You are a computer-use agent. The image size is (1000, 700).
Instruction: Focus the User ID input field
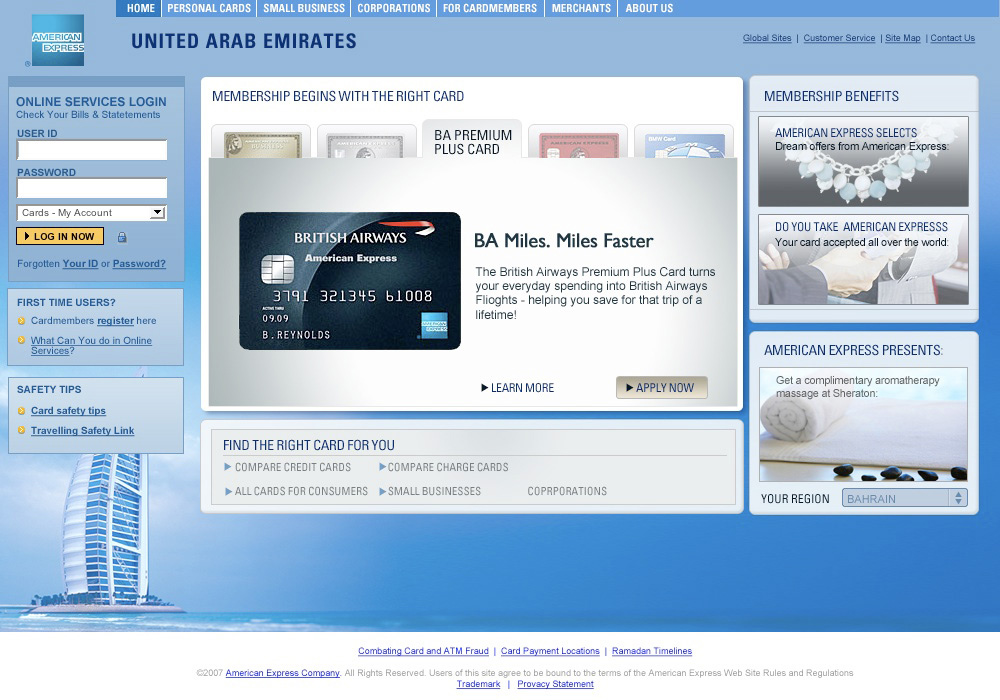[x=92, y=150]
